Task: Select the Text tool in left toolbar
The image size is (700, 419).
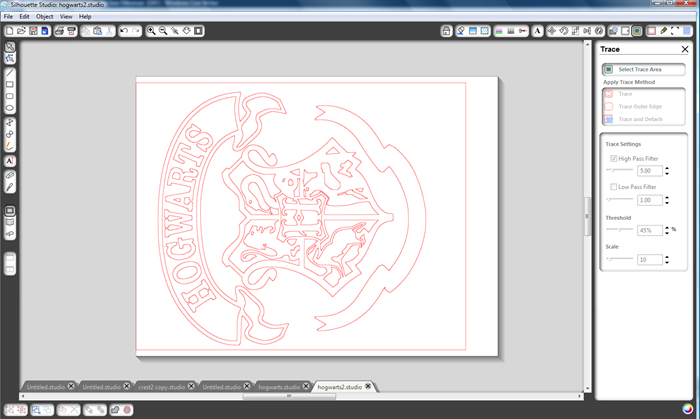Action: 10,161
